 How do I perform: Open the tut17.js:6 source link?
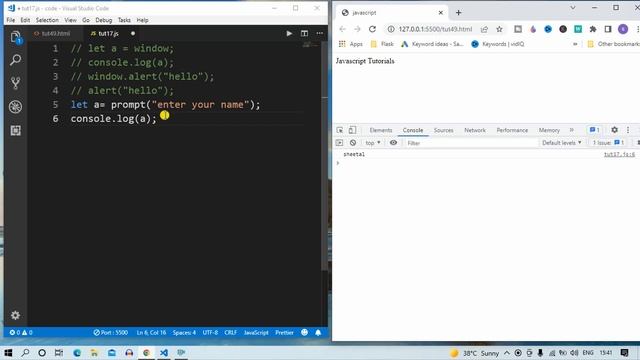click(619, 154)
